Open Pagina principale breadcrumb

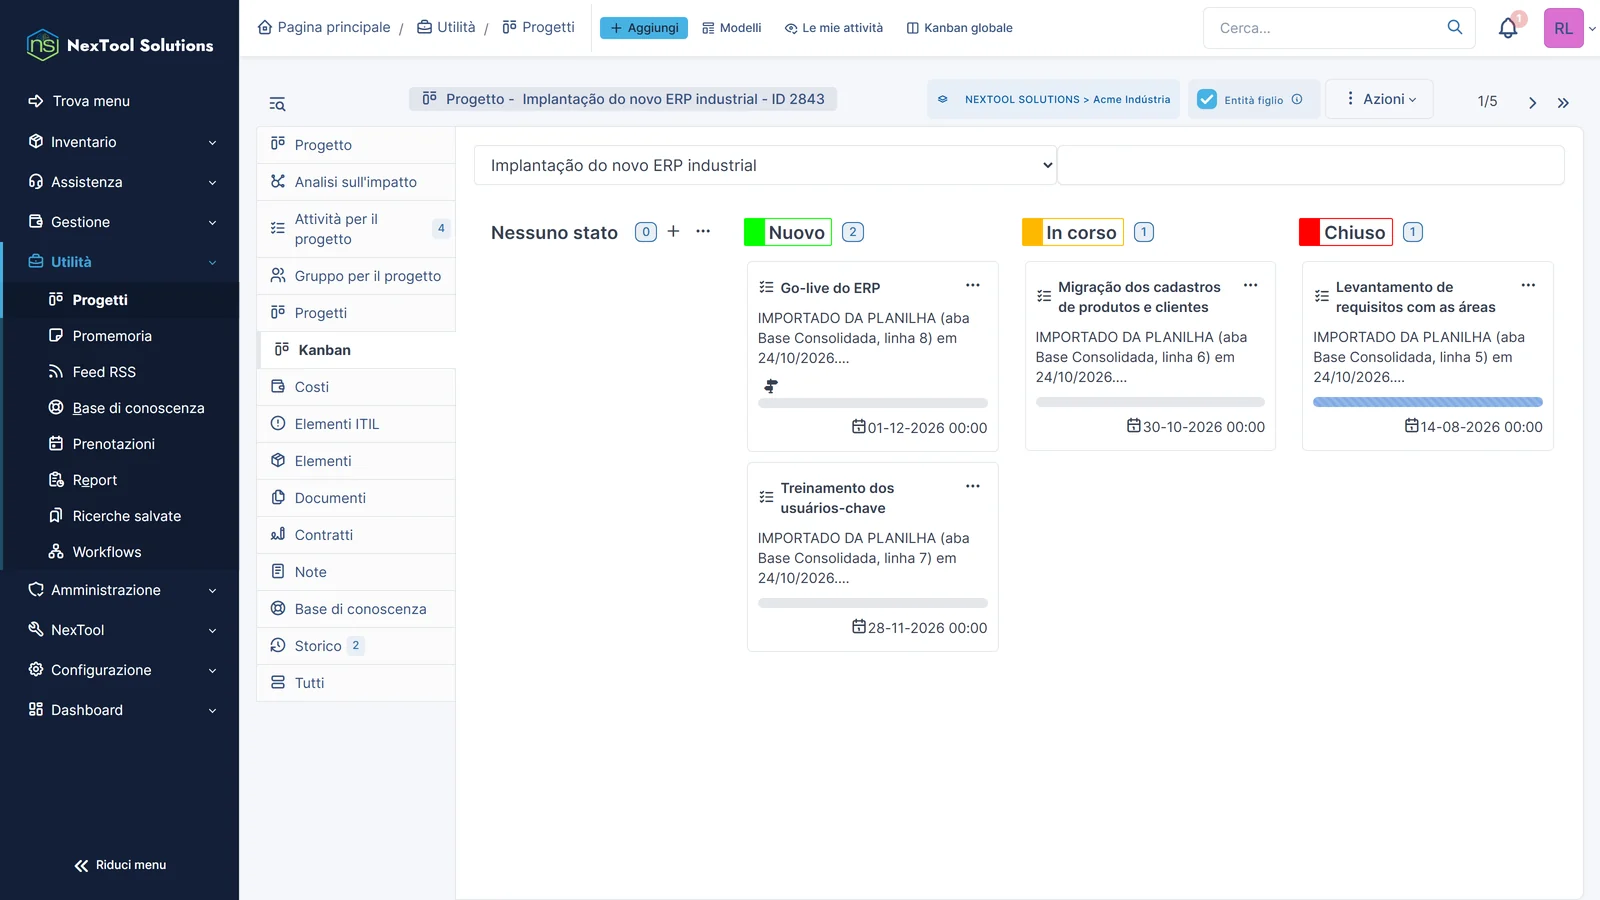pos(324,27)
